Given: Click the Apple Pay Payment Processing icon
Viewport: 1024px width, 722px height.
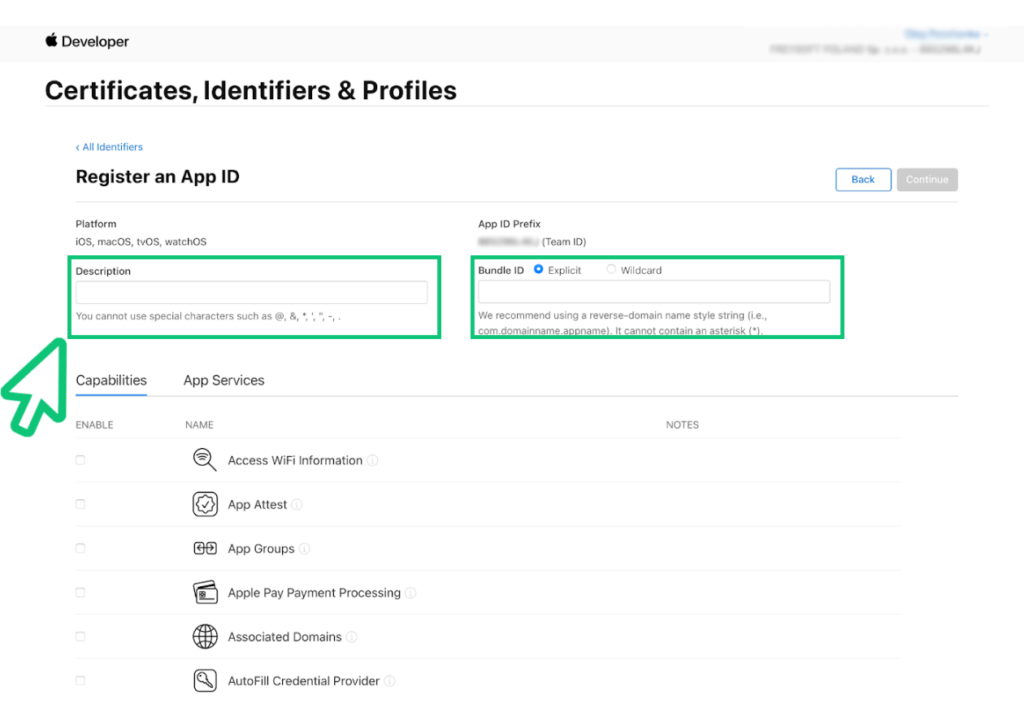Looking at the screenshot, I should [x=204, y=592].
